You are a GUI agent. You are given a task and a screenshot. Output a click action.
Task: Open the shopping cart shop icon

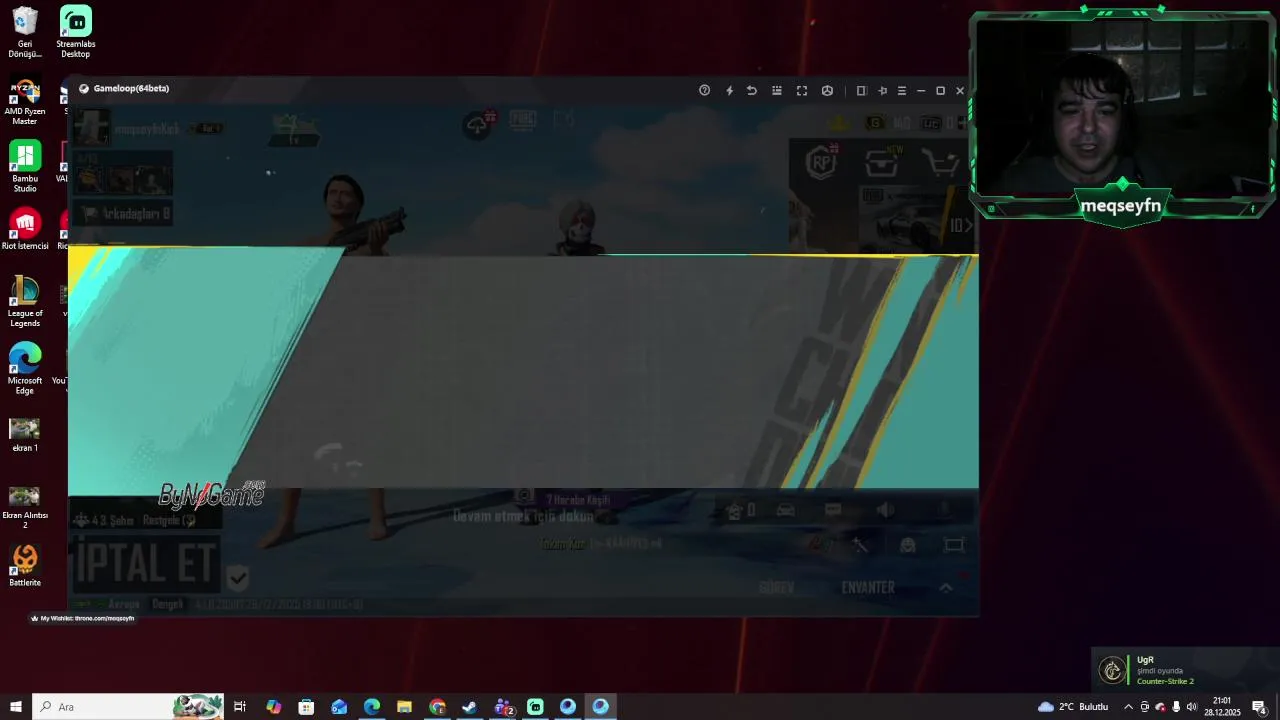coord(940,163)
